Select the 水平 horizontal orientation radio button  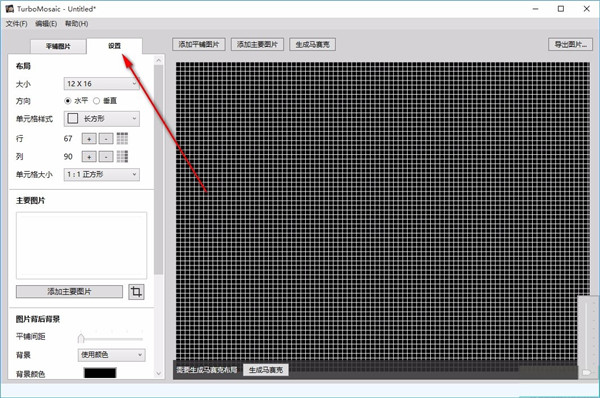tap(68, 101)
